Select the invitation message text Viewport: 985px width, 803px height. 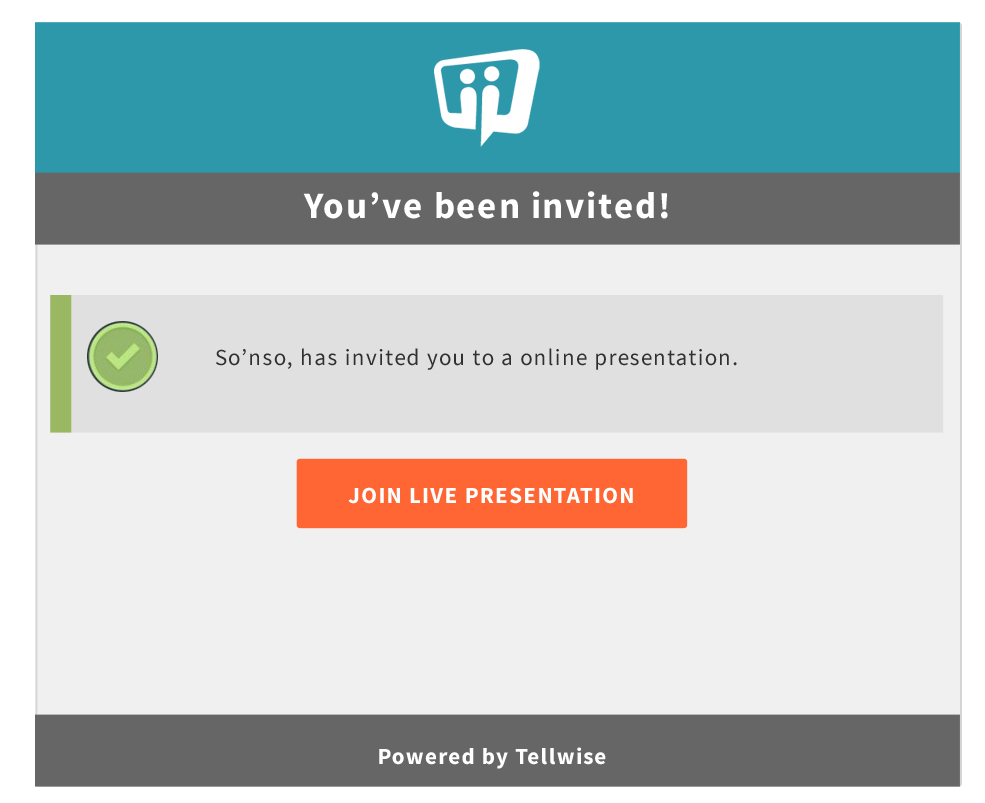tap(476, 358)
